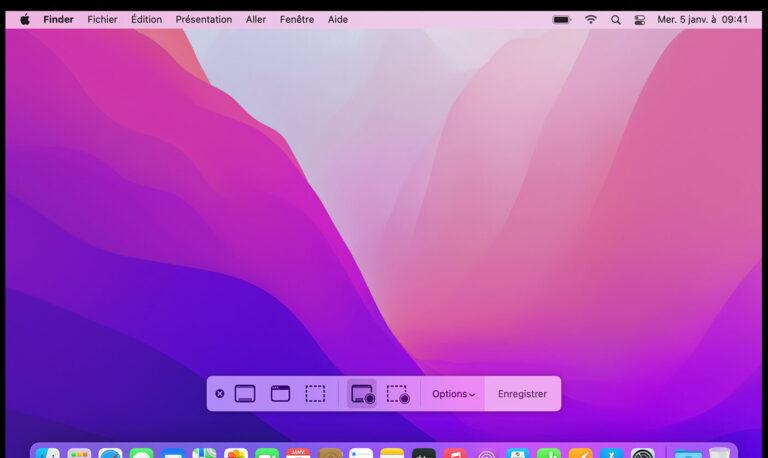Launch Safari from the Dock
768x458 pixels.
point(110,453)
